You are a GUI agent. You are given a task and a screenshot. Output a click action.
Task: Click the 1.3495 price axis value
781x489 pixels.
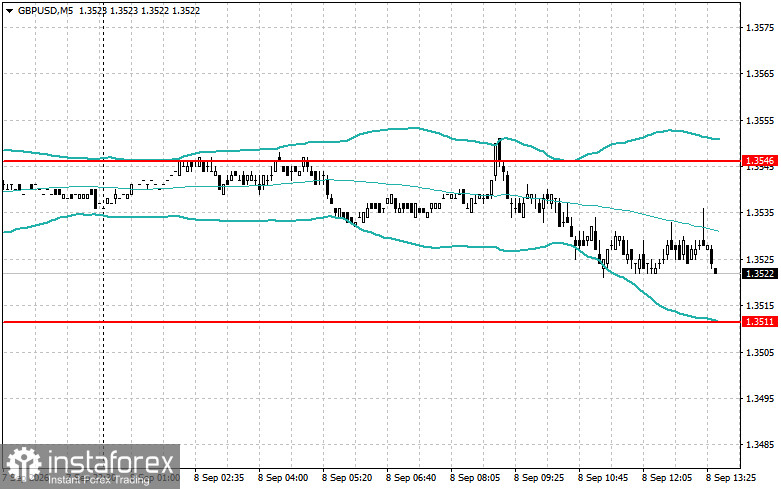(760, 398)
